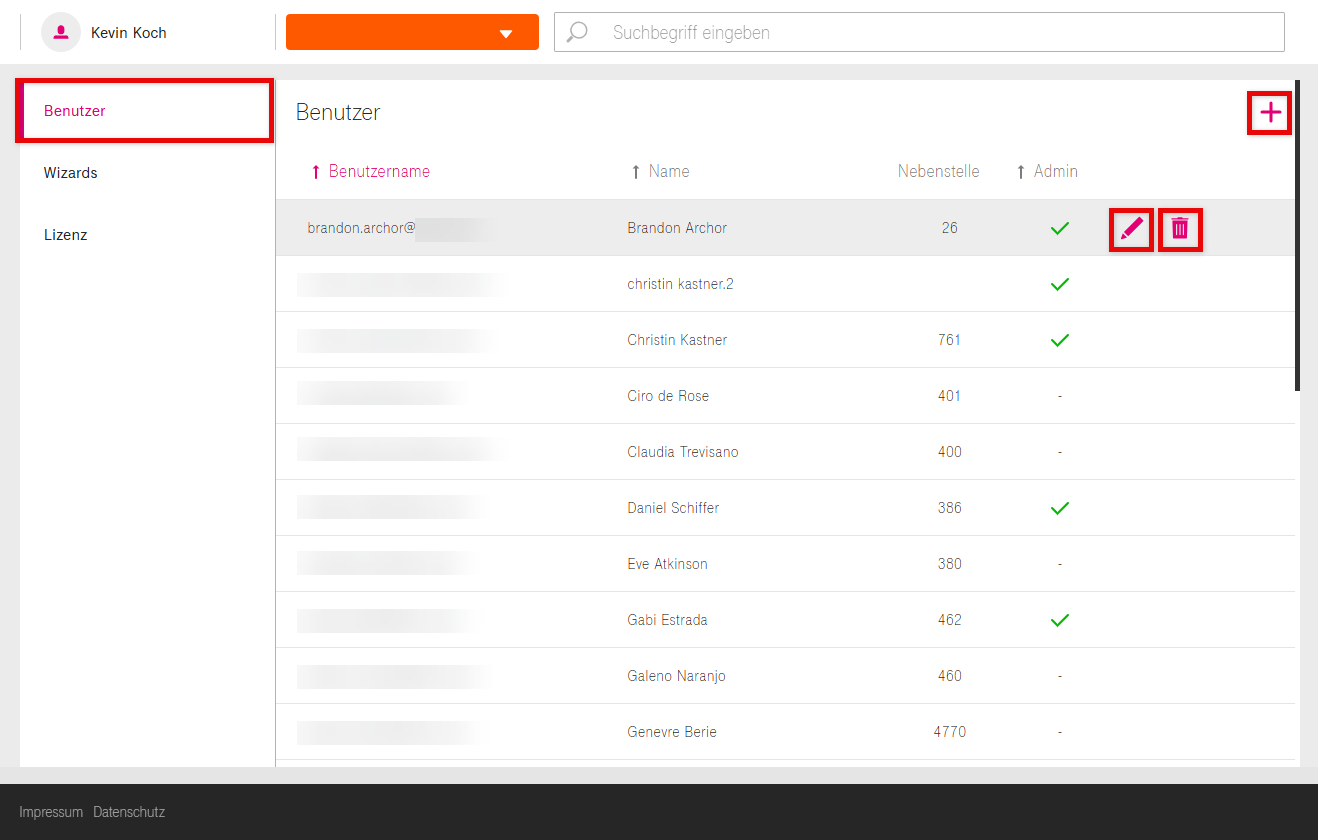This screenshot has width=1318, height=840.
Task: Switch to Wizards in the sidebar
Action: 71,173
